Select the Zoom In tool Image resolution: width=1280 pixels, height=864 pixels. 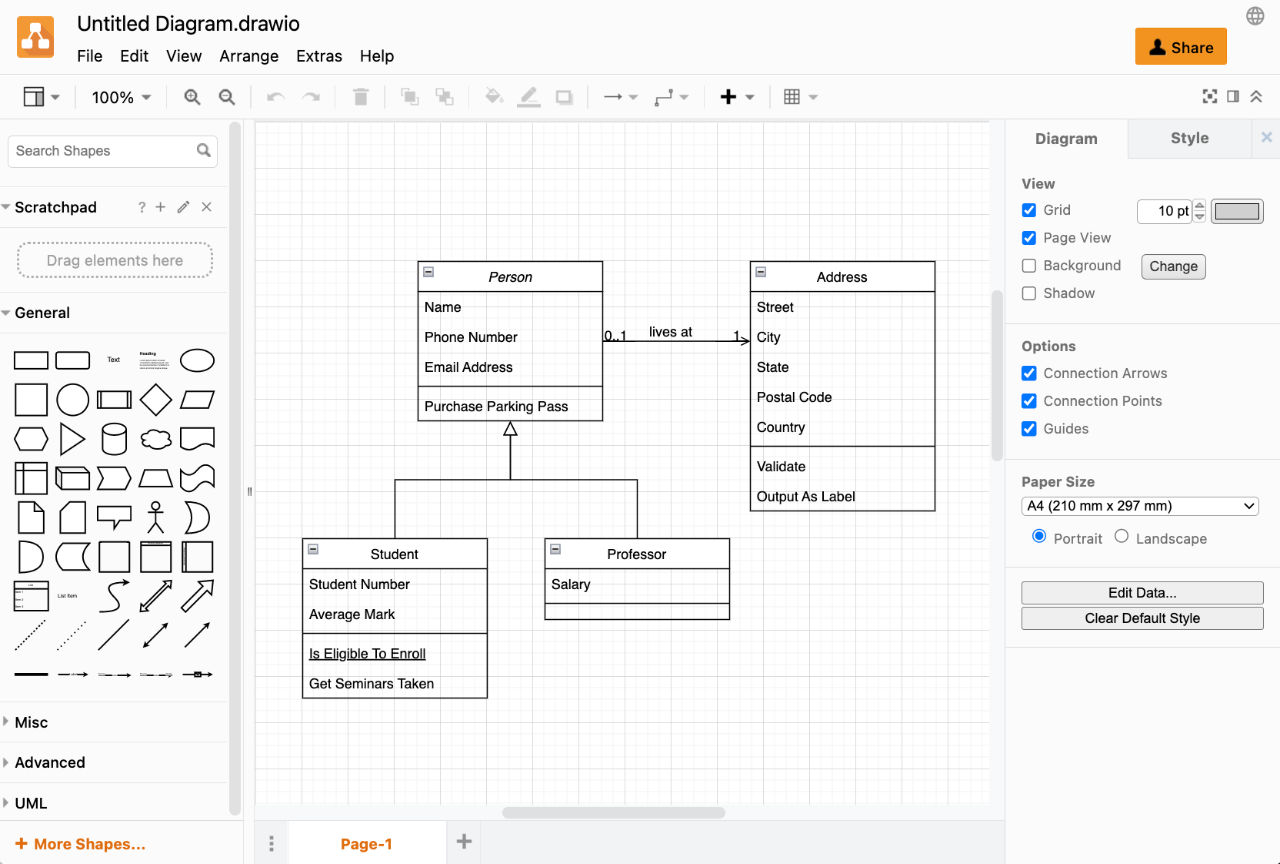click(x=191, y=96)
